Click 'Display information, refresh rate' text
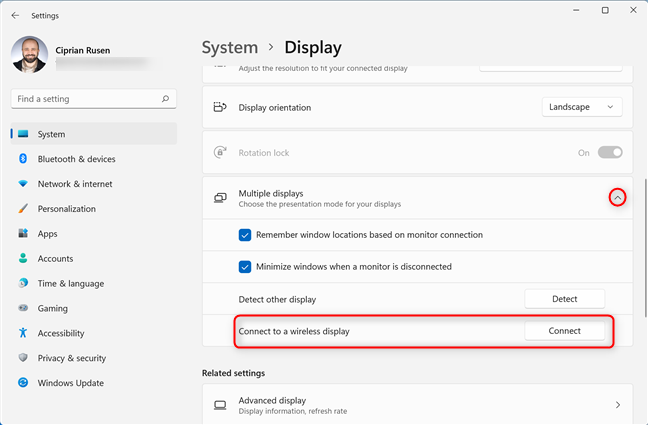This screenshot has width=648, height=425. (x=293, y=411)
